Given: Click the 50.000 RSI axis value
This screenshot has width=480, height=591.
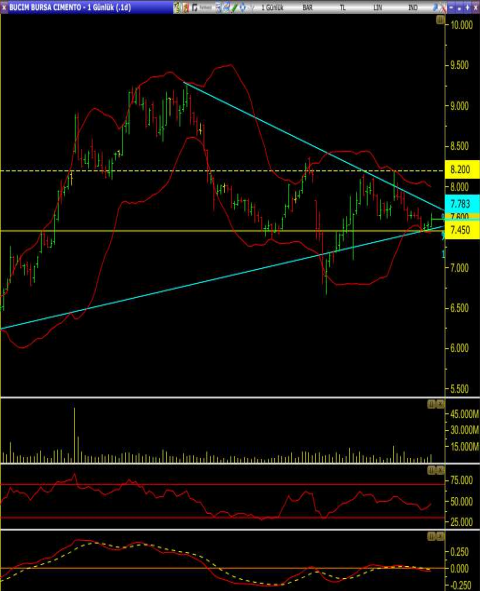Looking at the screenshot, I should [x=461, y=501].
